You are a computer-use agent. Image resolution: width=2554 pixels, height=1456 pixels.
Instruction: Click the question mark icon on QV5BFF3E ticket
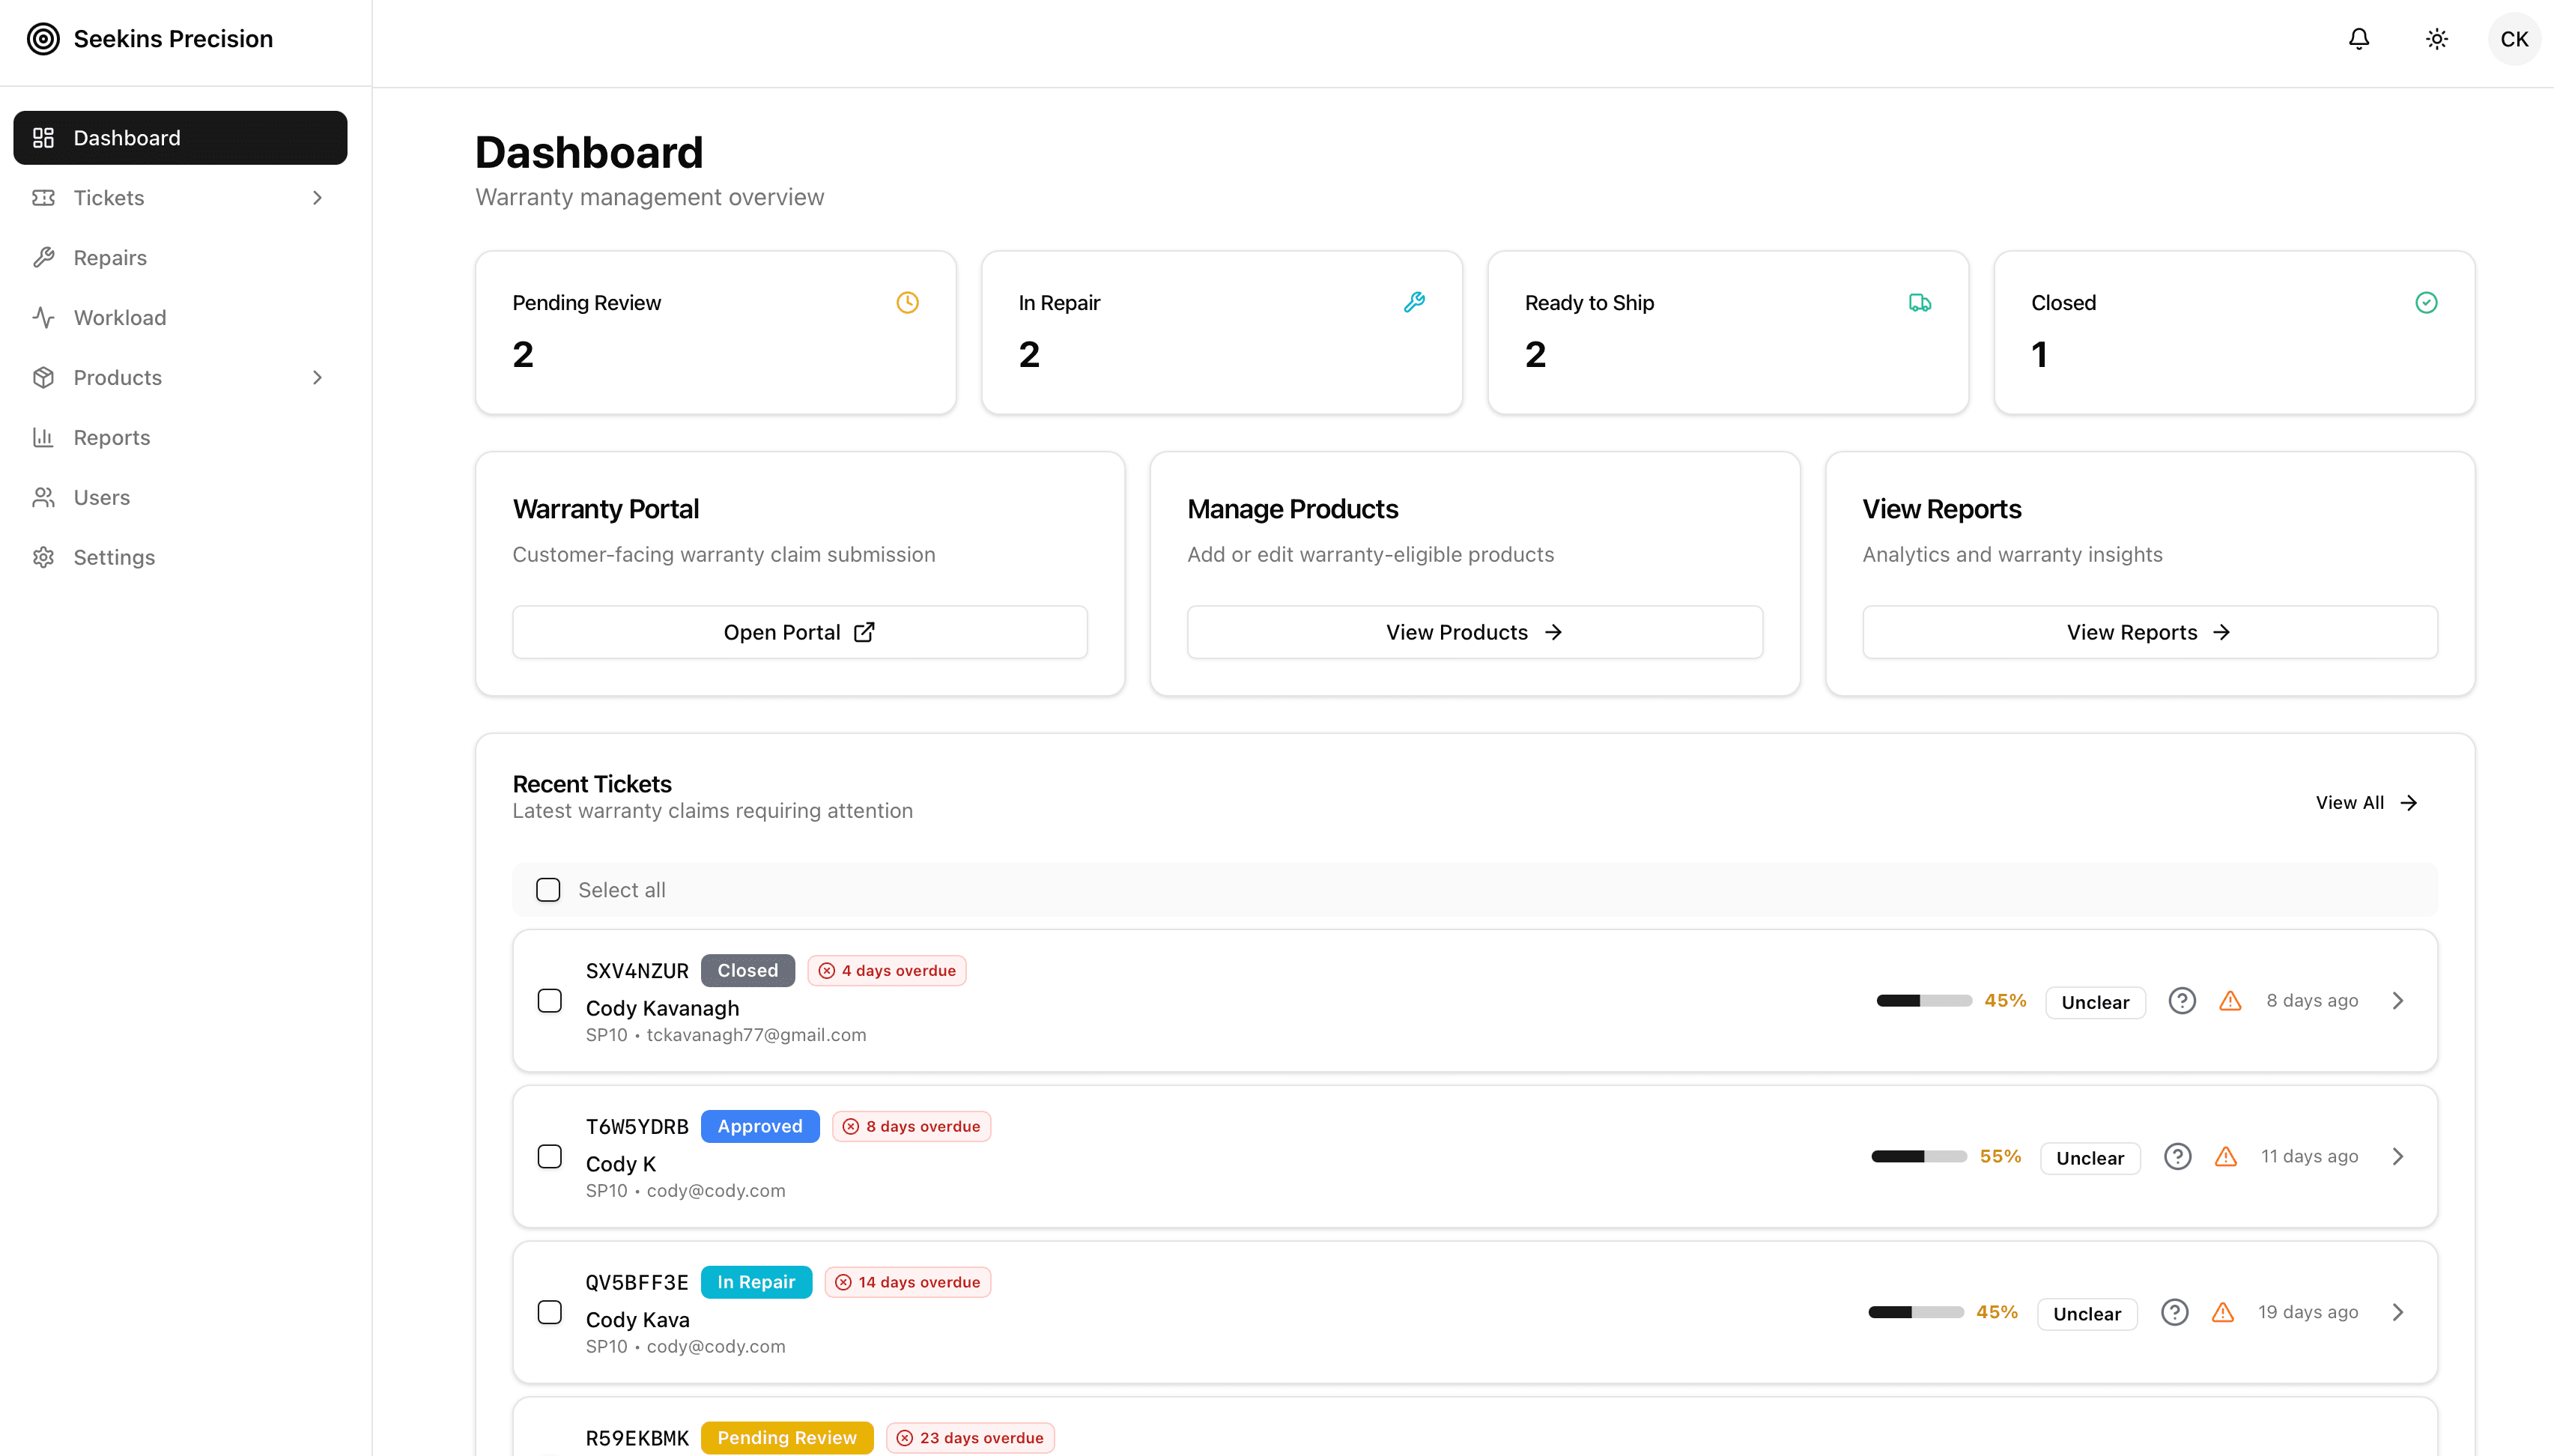2174,1312
